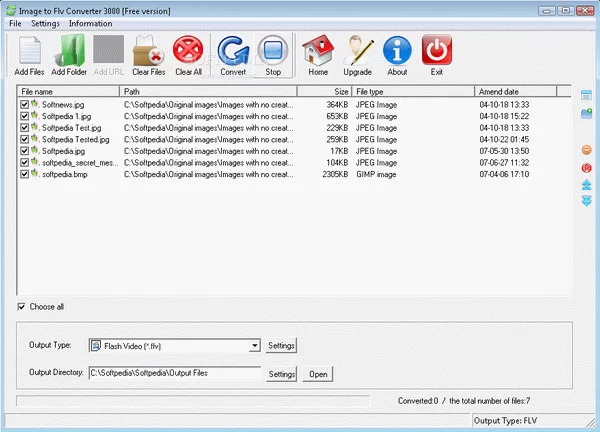Viewport: 600px width, 432px height.
Task: Sort by Path column header
Action: [x=209, y=91]
